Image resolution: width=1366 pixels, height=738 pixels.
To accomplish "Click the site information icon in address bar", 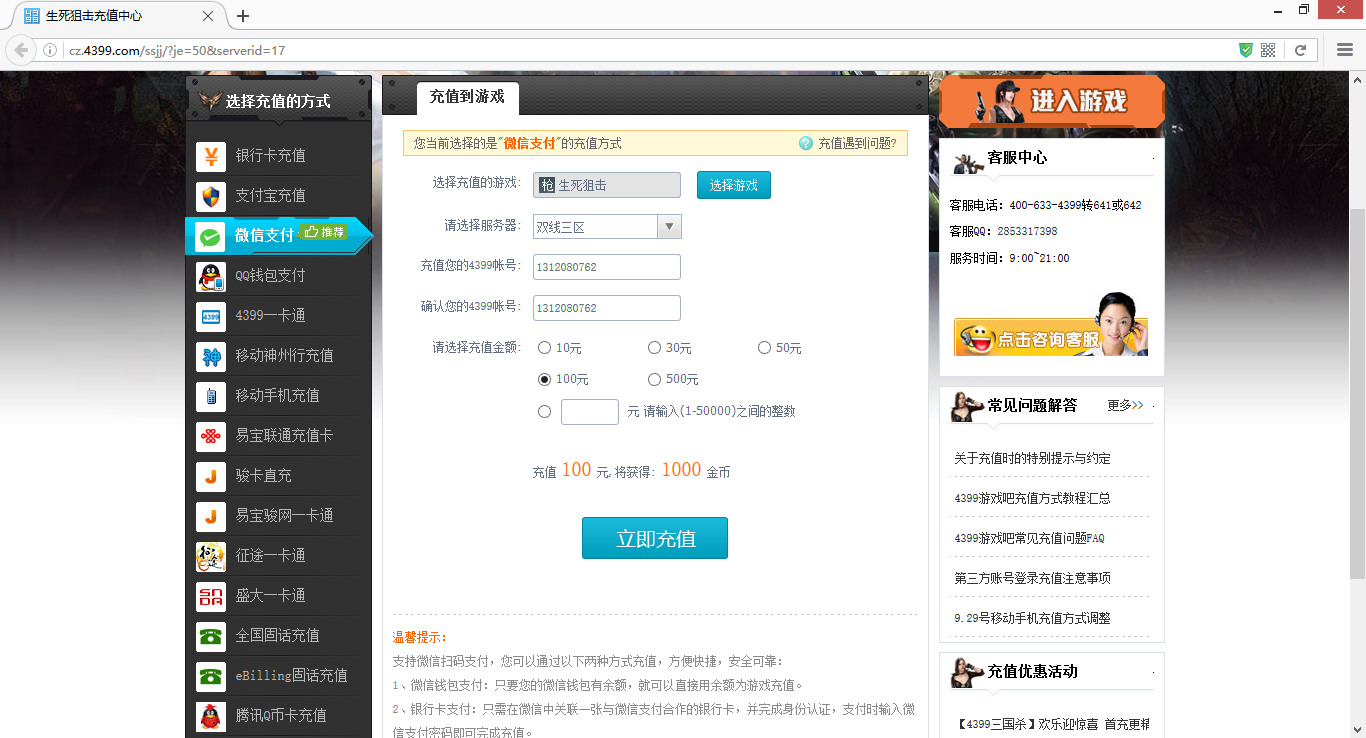I will tap(49, 50).
